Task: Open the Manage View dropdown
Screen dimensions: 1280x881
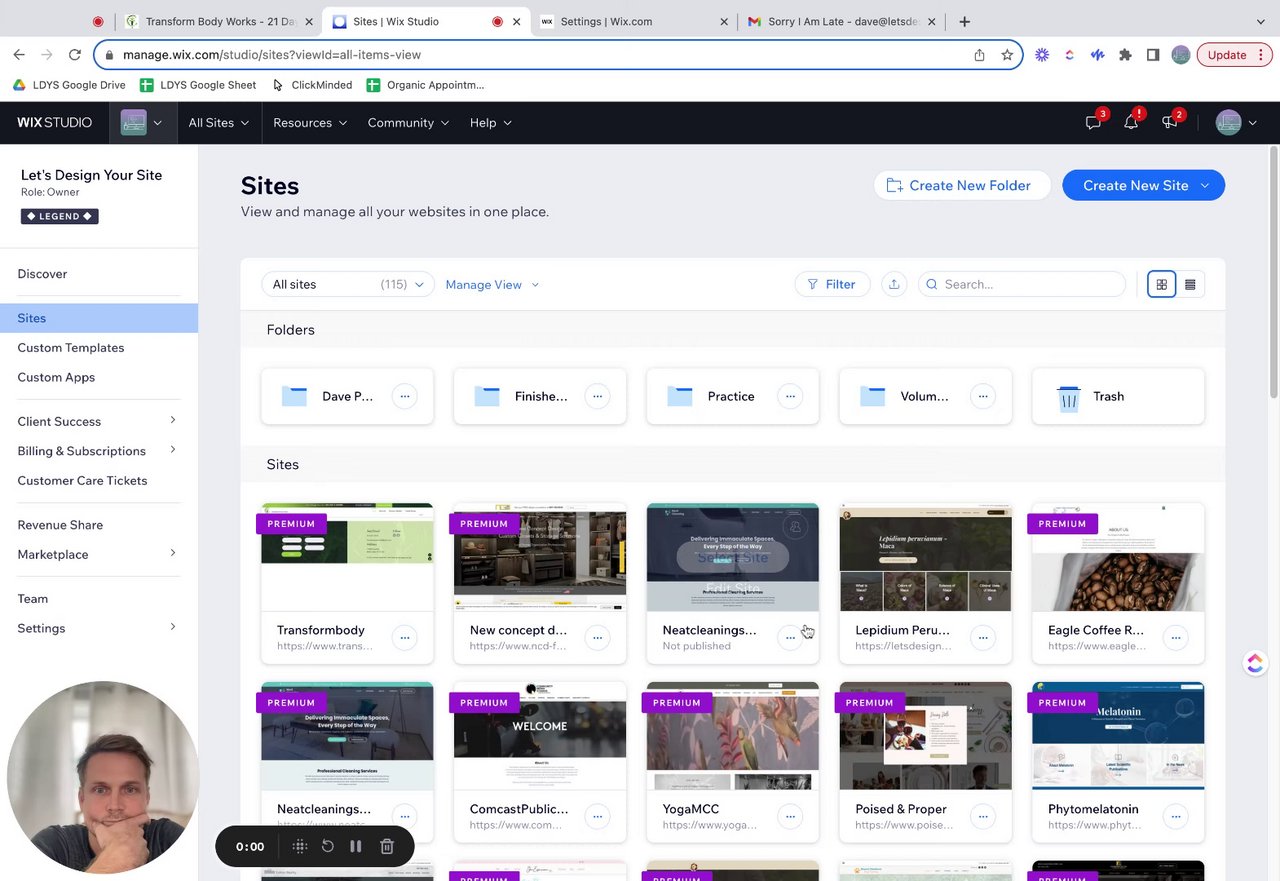Action: pyautogui.click(x=492, y=285)
